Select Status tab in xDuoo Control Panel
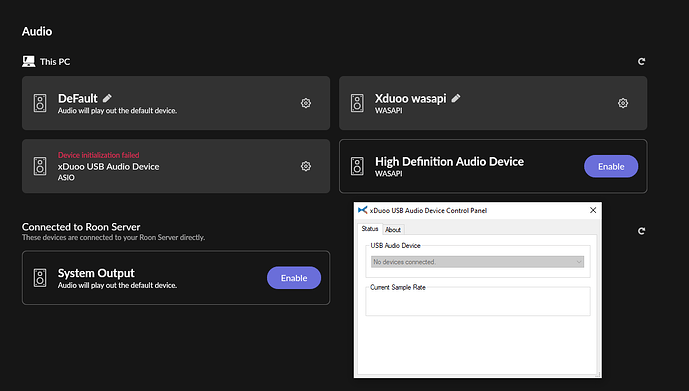This screenshot has height=391, width=689. (370, 229)
